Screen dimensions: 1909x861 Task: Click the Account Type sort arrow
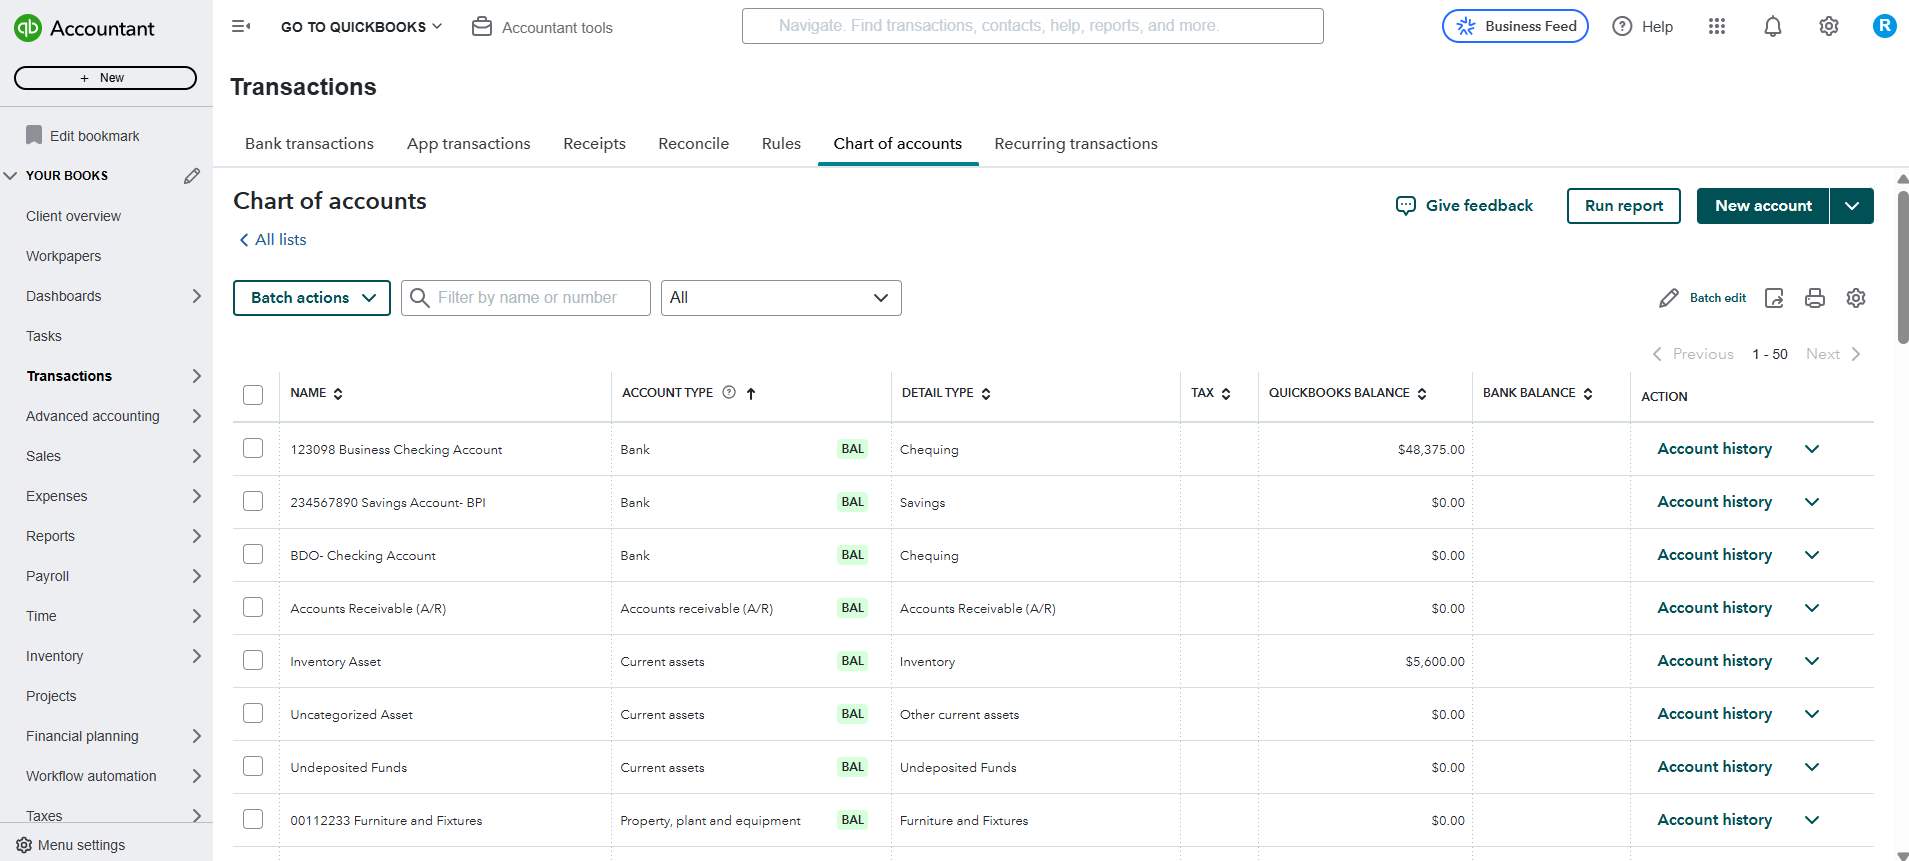(x=751, y=394)
